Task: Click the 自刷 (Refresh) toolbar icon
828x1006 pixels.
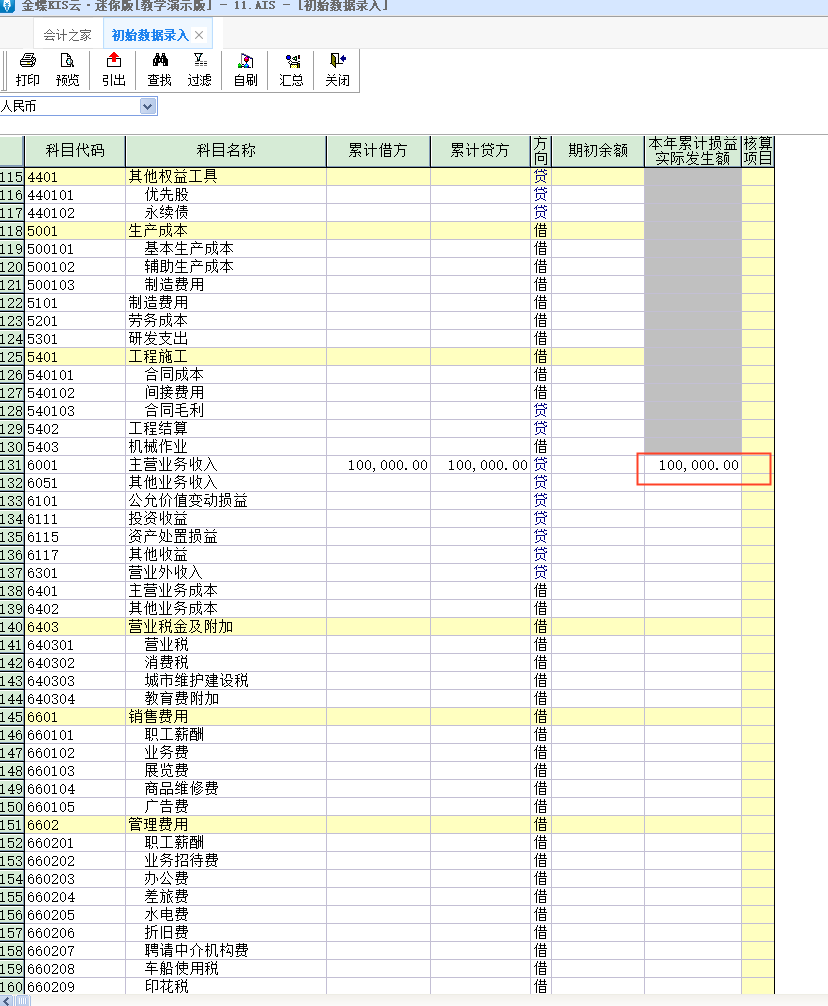Action: coord(245,69)
